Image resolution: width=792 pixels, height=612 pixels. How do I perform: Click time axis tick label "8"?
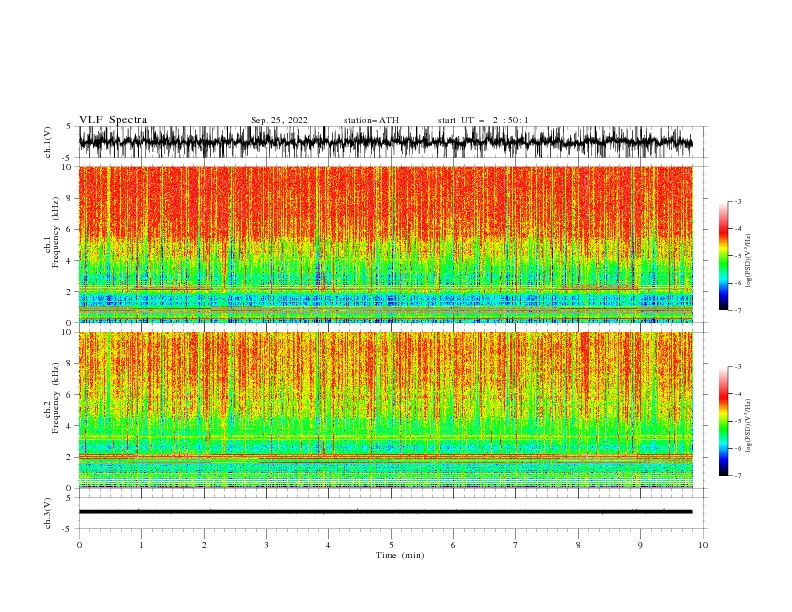578,545
